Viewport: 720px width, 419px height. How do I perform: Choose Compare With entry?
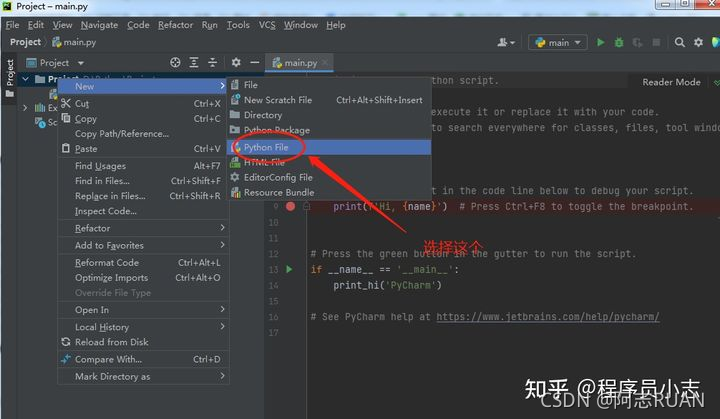(142, 359)
